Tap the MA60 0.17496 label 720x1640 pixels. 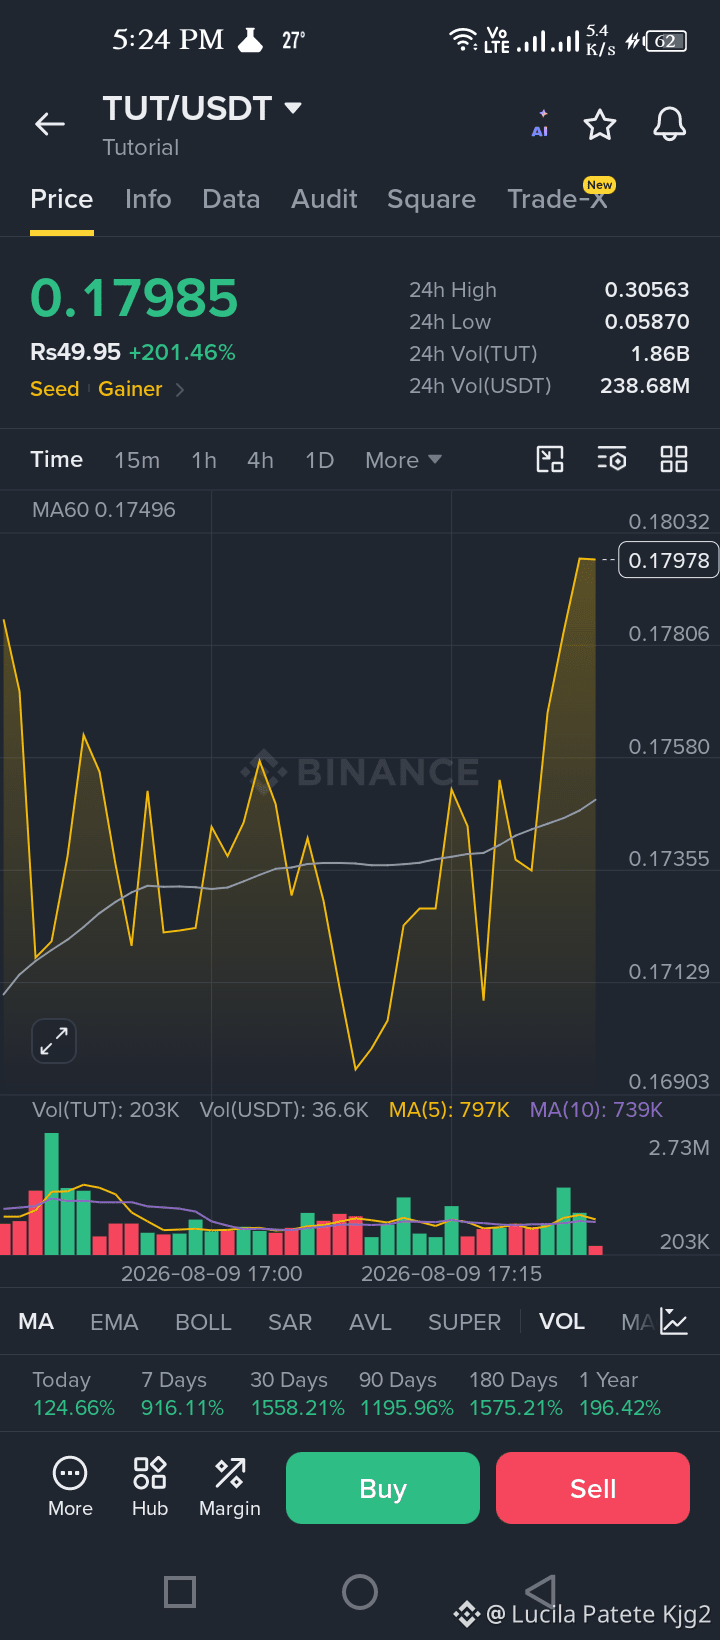[x=104, y=510]
